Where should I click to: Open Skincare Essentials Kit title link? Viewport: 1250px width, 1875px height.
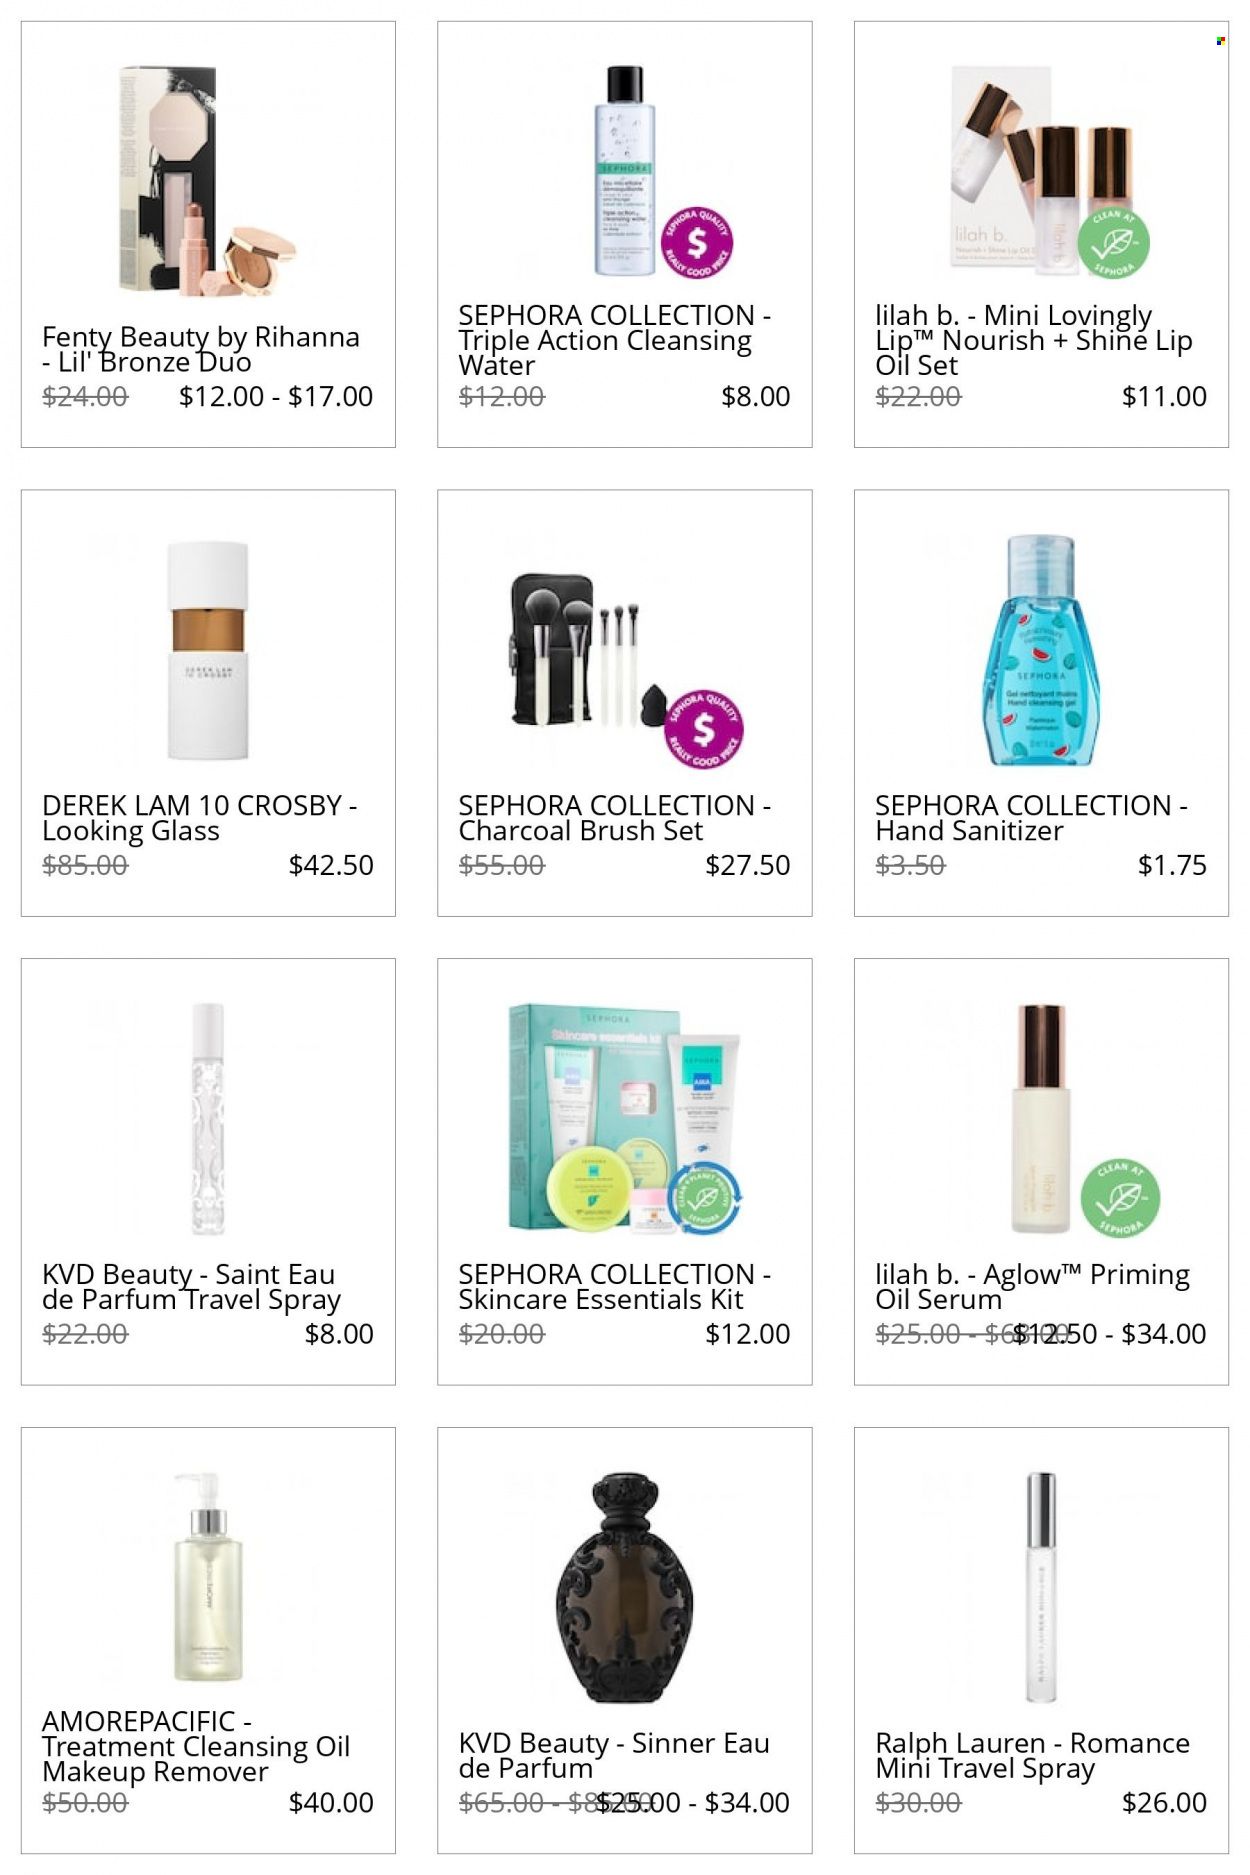tap(614, 1287)
